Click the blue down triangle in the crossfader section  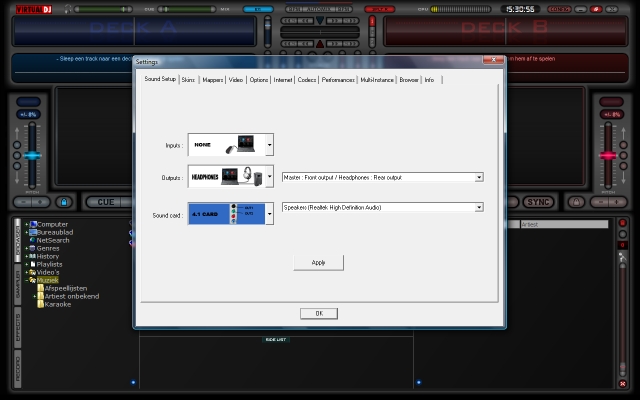coord(320,20)
